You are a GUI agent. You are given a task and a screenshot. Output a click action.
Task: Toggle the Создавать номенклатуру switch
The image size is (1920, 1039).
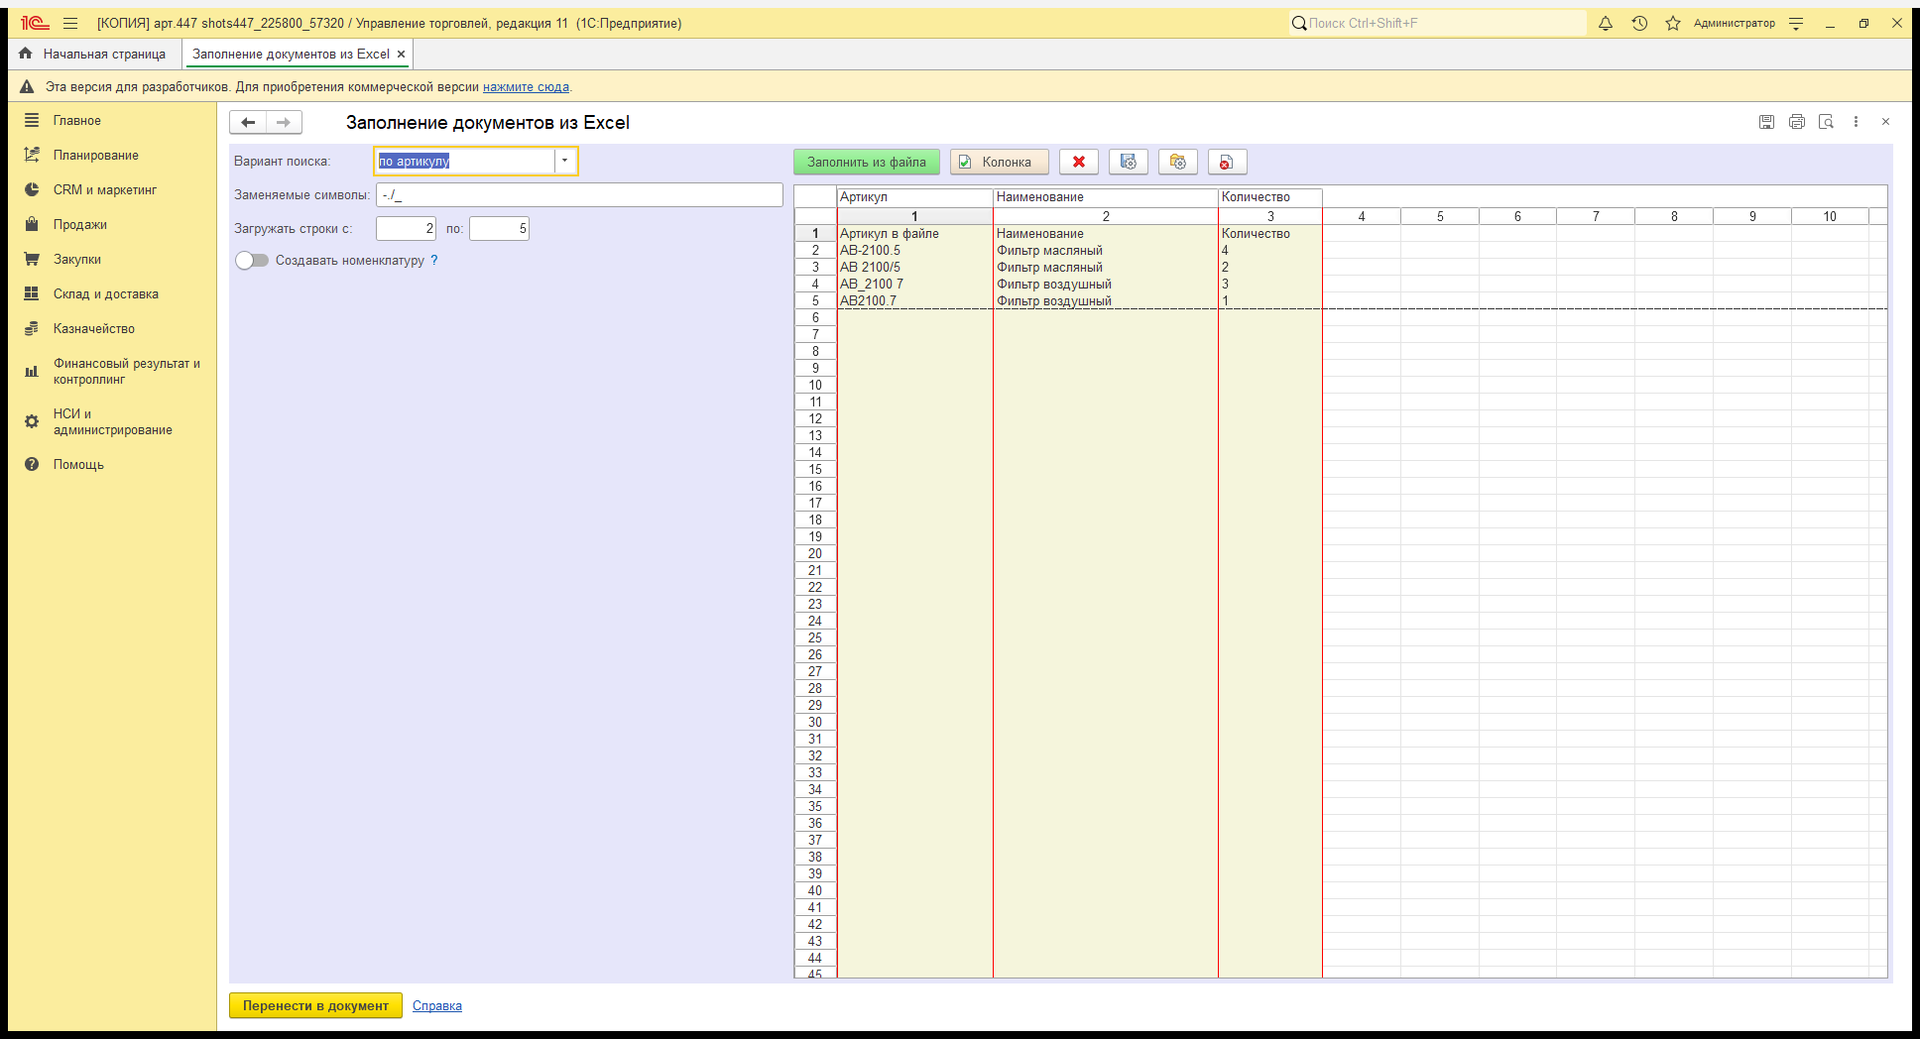252,260
